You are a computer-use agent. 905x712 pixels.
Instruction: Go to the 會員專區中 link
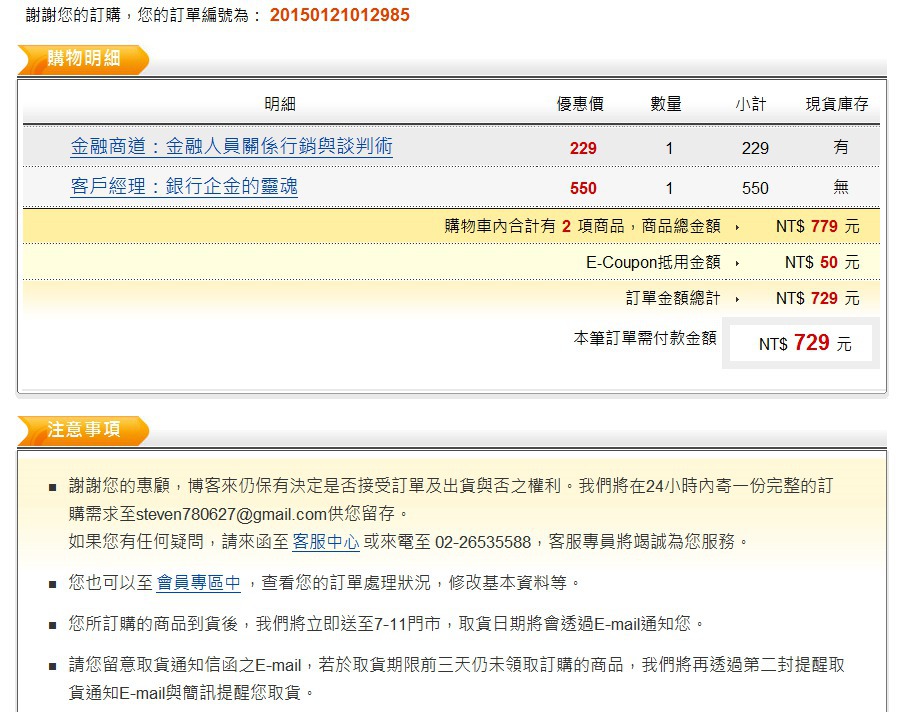(x=199, y=583)
